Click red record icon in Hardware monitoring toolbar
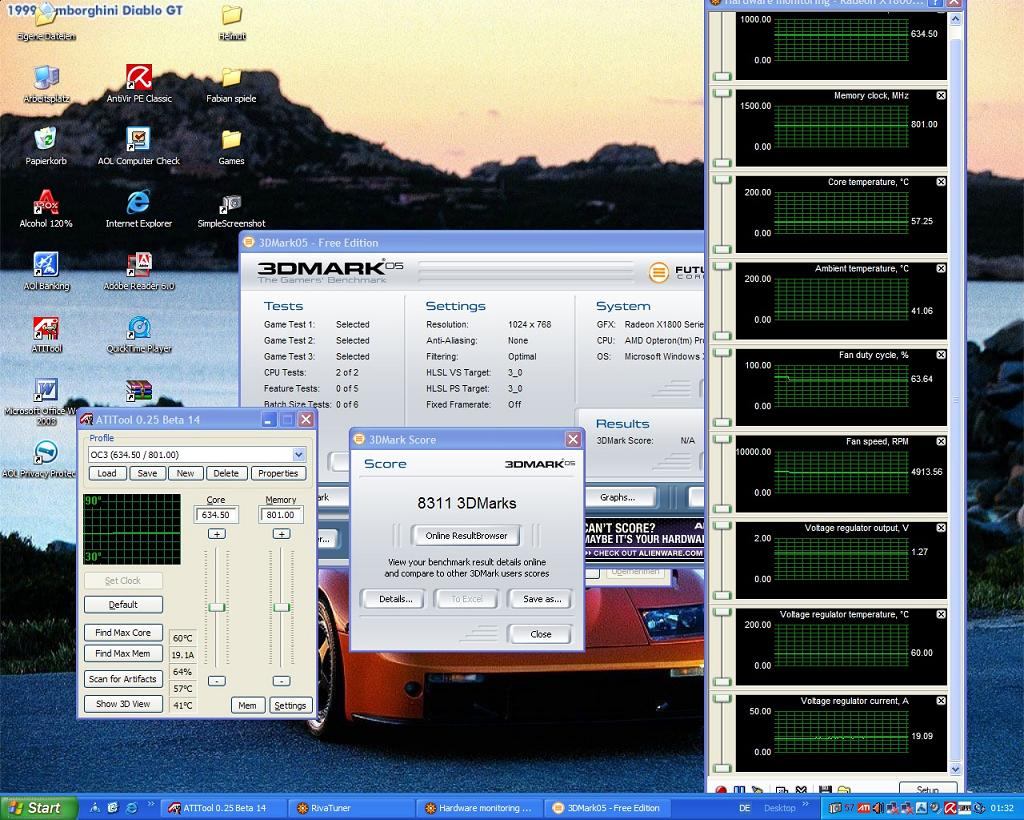 click(721, 791)
